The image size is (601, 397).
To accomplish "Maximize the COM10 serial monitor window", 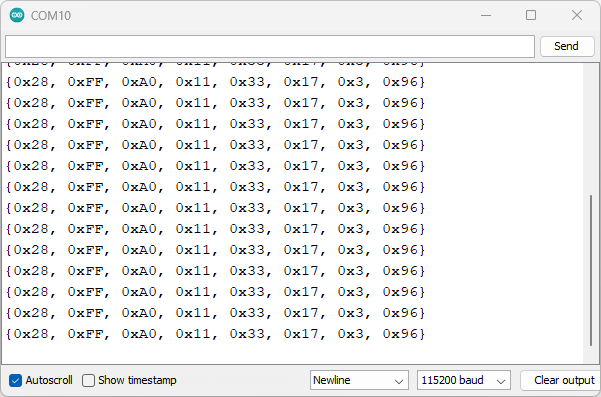I will point(531,15).
